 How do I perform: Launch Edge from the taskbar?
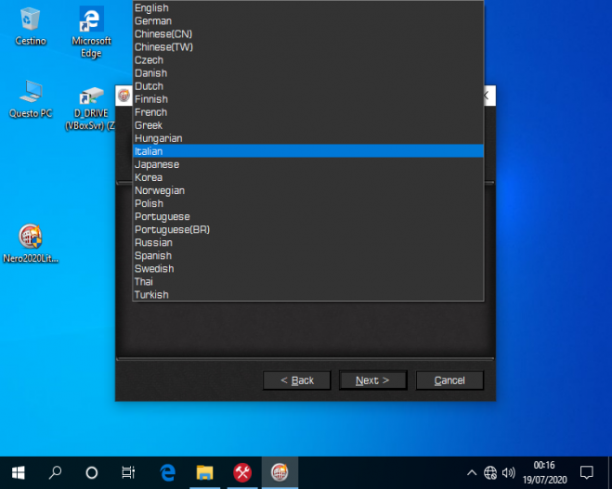pos(168,473)
